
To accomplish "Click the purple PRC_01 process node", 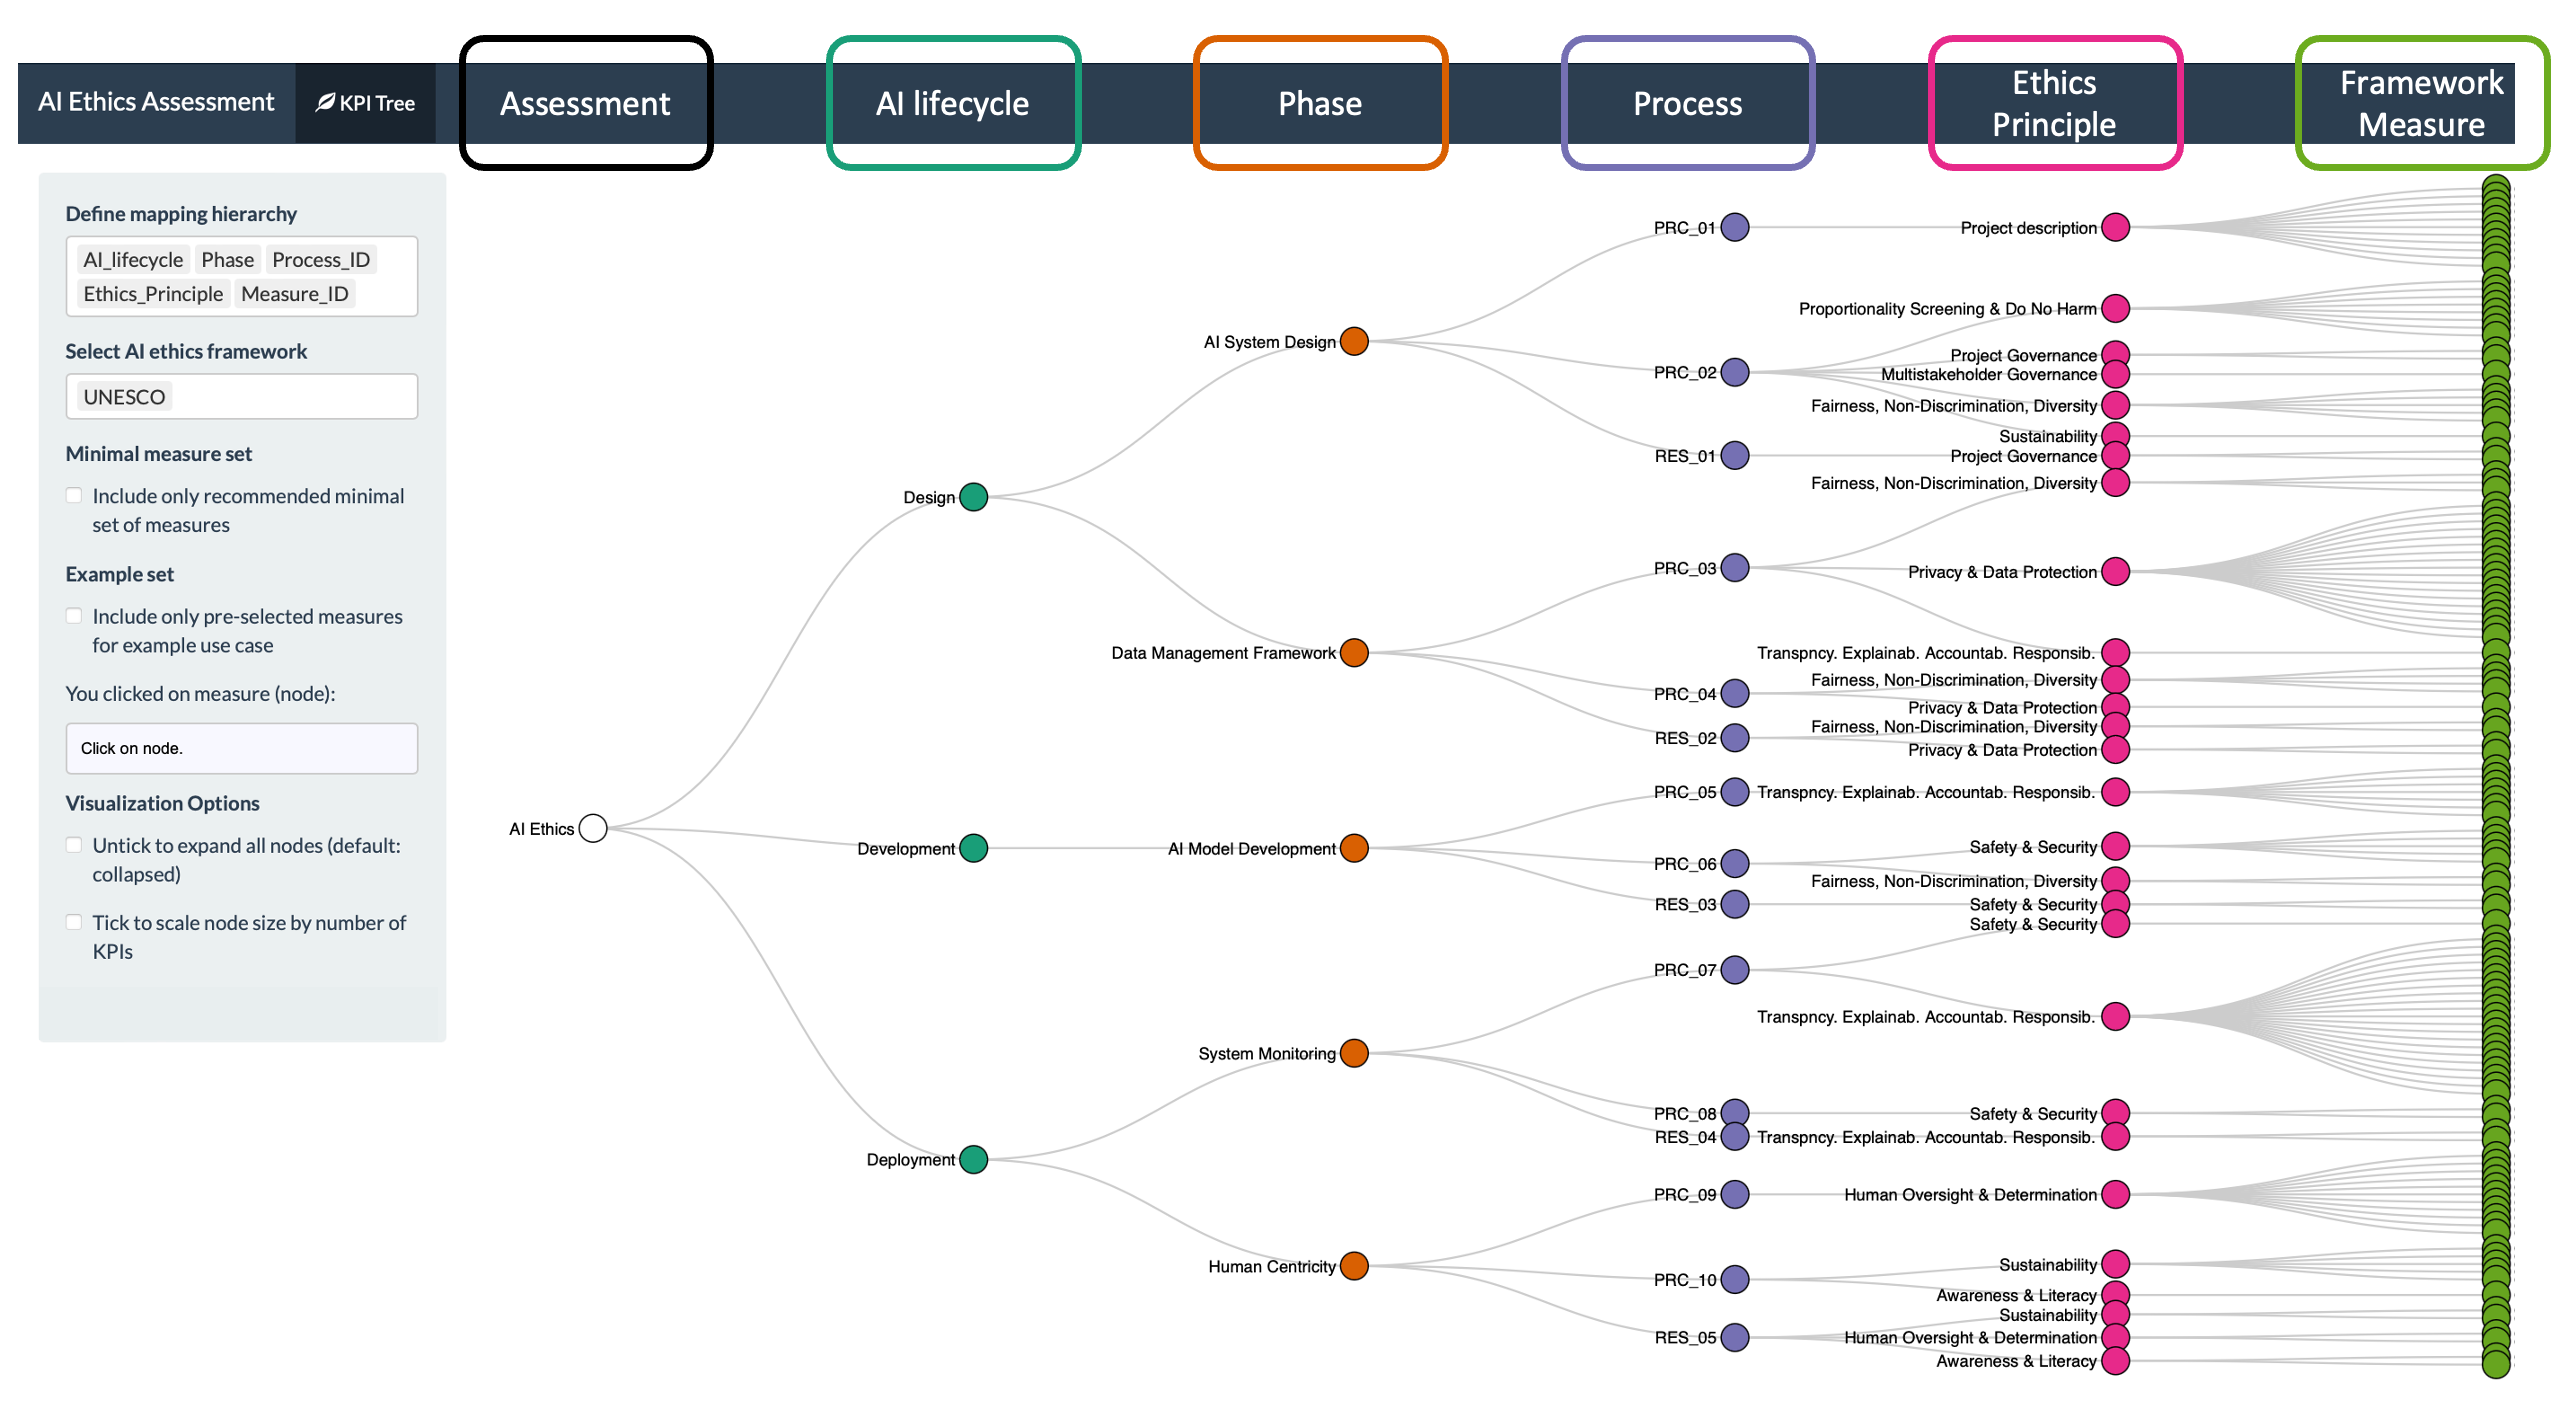I will click(x=1735, y=227).
